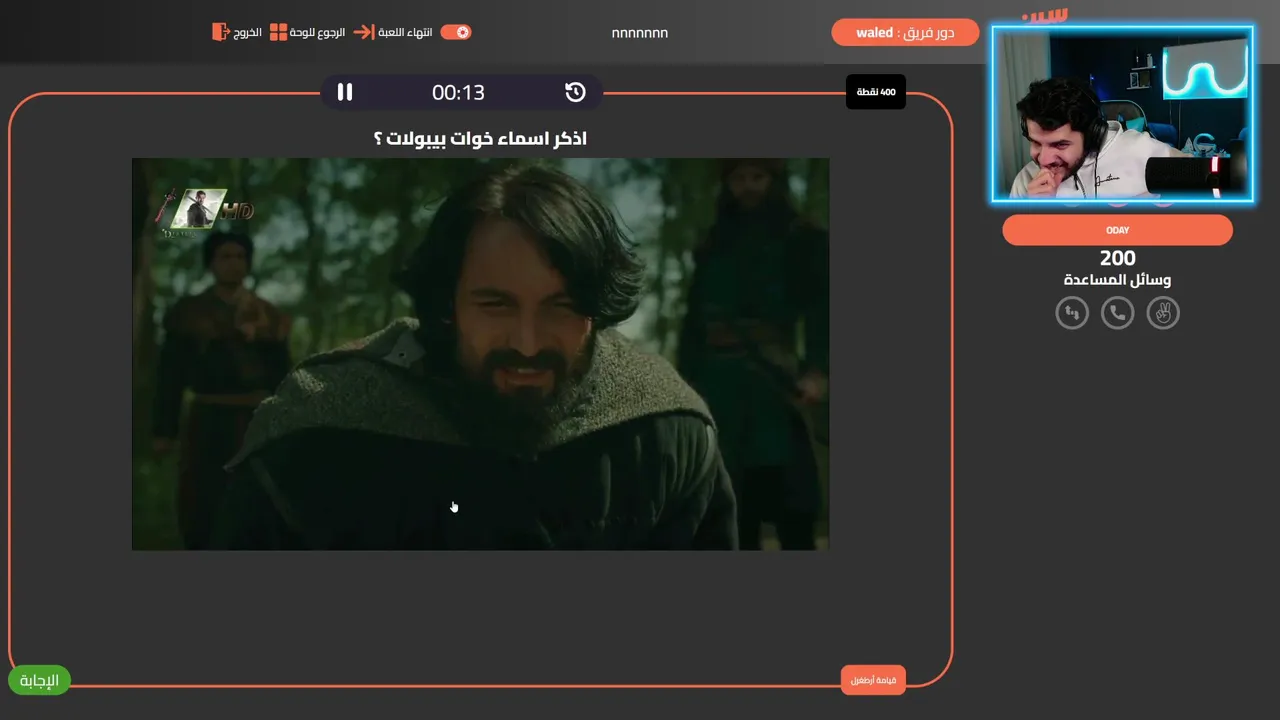Click the 00:13 timer readout
Screen dimensions: 1280x720
click(458, 92)
